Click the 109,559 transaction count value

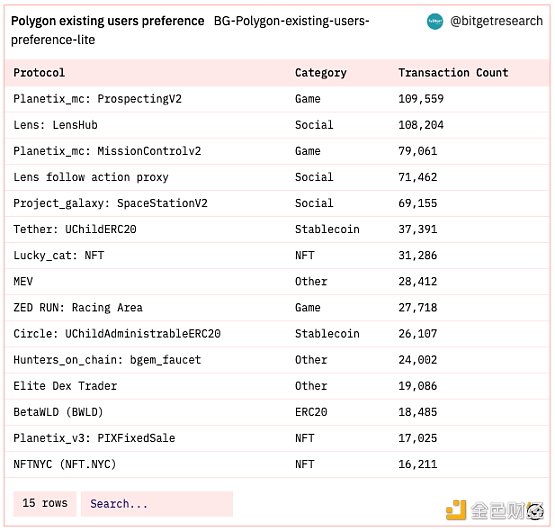click(x=421, y=99)
